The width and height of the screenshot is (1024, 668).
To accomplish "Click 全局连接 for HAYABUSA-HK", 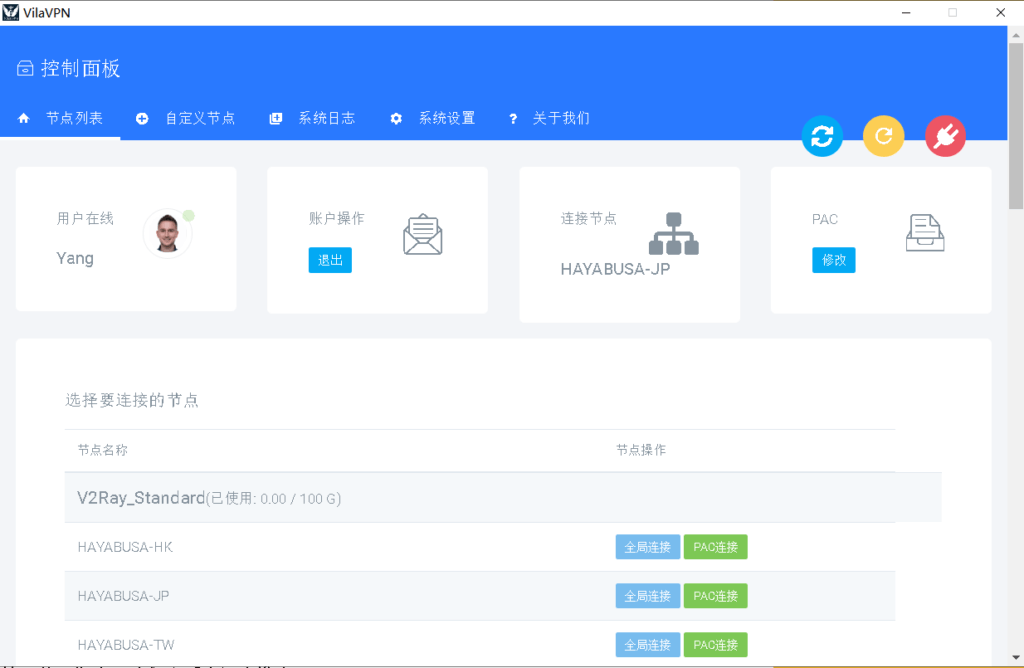I will click(647, 547).
